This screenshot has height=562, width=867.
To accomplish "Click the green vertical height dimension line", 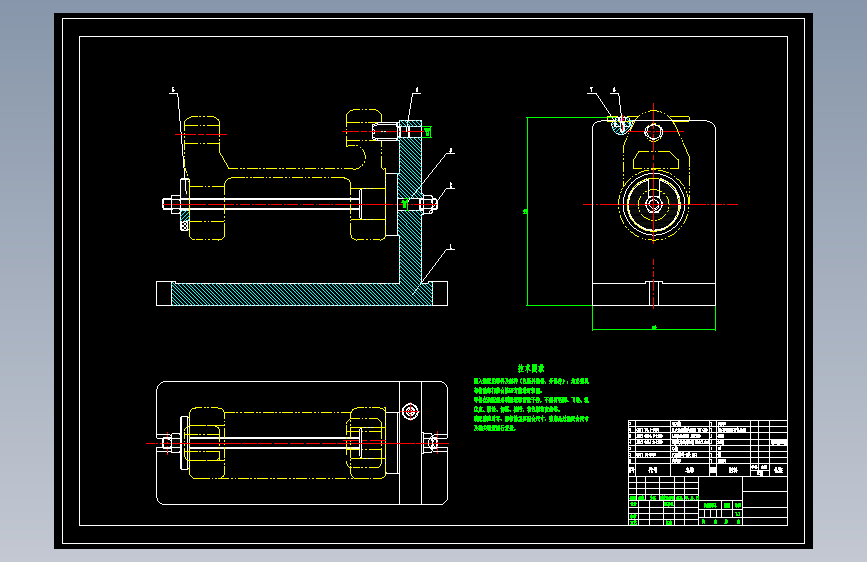I will tap(527, 211).
